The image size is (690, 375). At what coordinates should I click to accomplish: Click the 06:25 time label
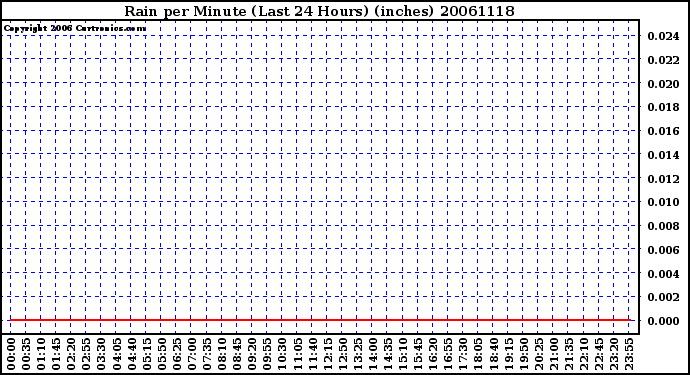click(176, 354)
